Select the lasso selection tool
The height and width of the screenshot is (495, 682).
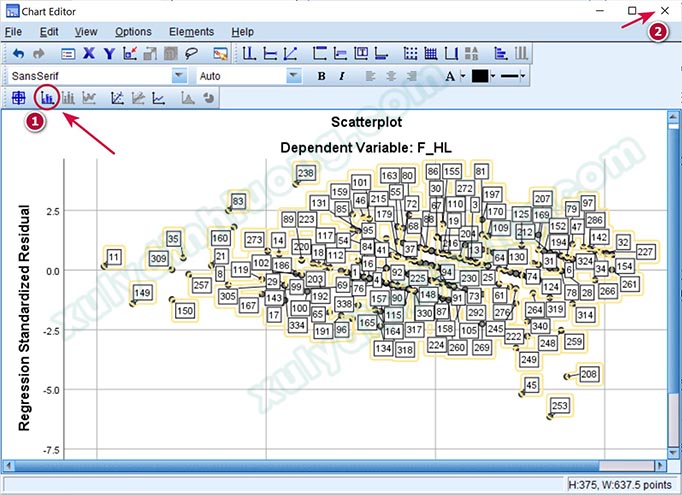point(190,53)
